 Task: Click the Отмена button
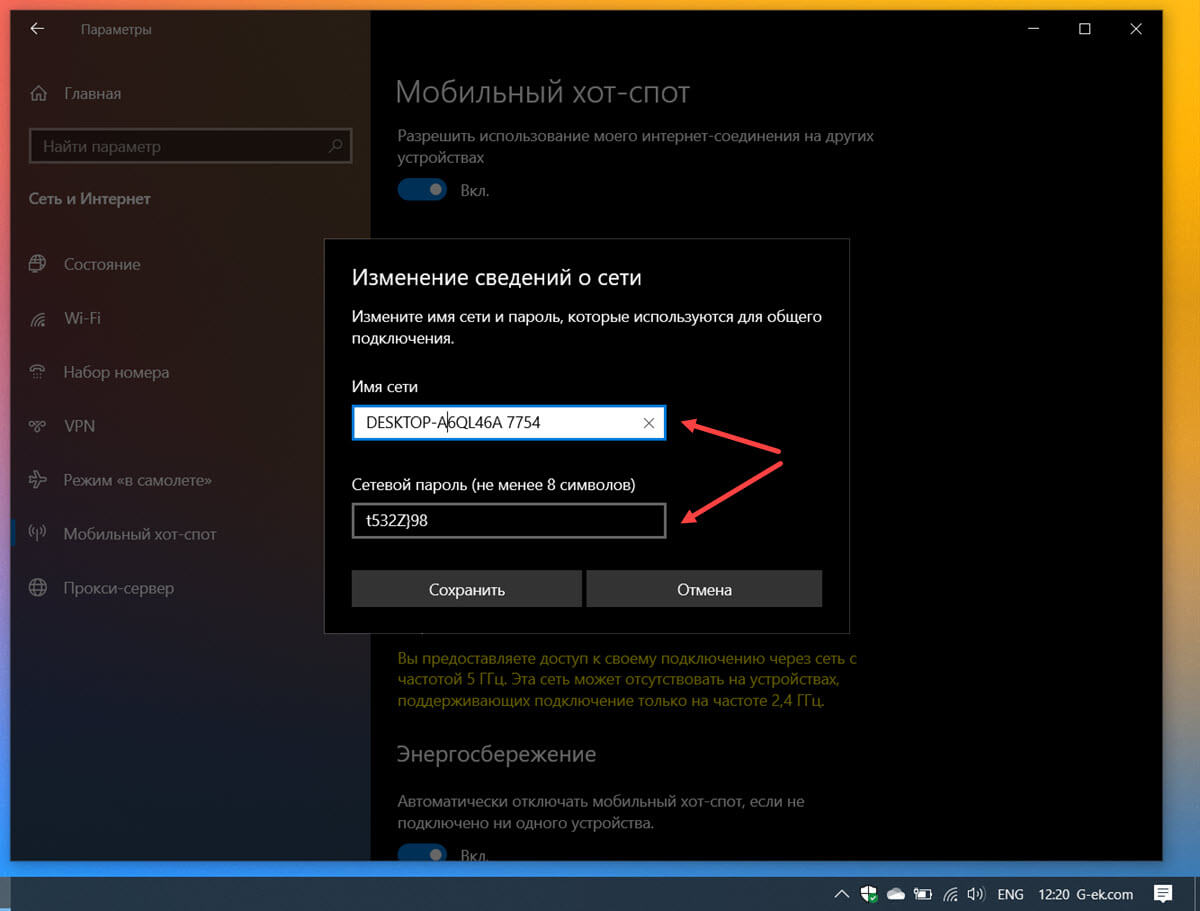(x=704, y=589)
